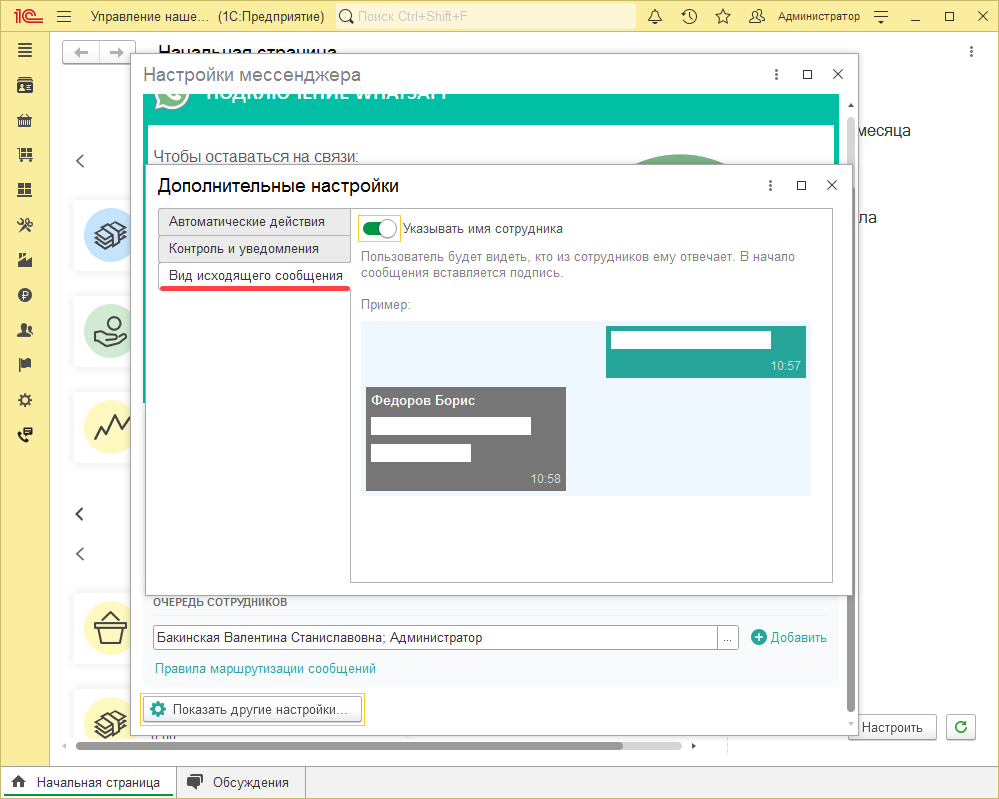Toggle the 'Указывать имя сотрудника' switch
This screenshot has width=999, height=799.
click(379, 229)
